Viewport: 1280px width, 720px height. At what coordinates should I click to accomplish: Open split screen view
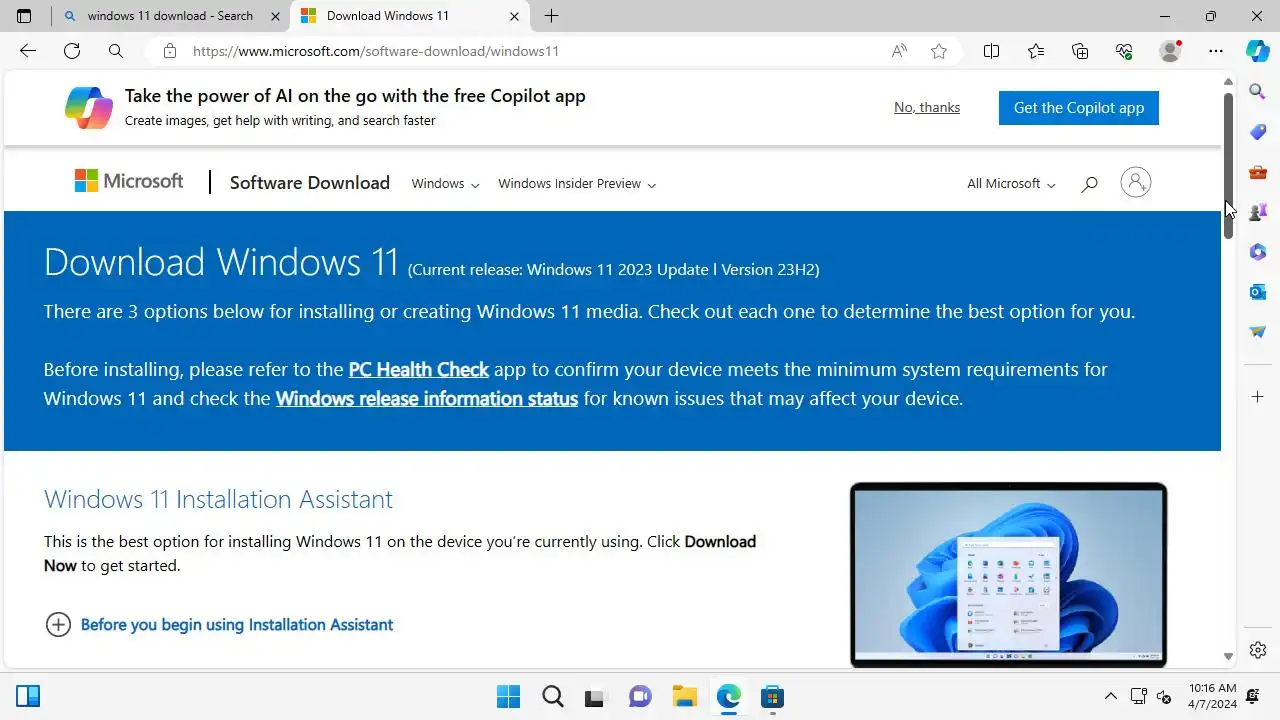pos(991,51)
